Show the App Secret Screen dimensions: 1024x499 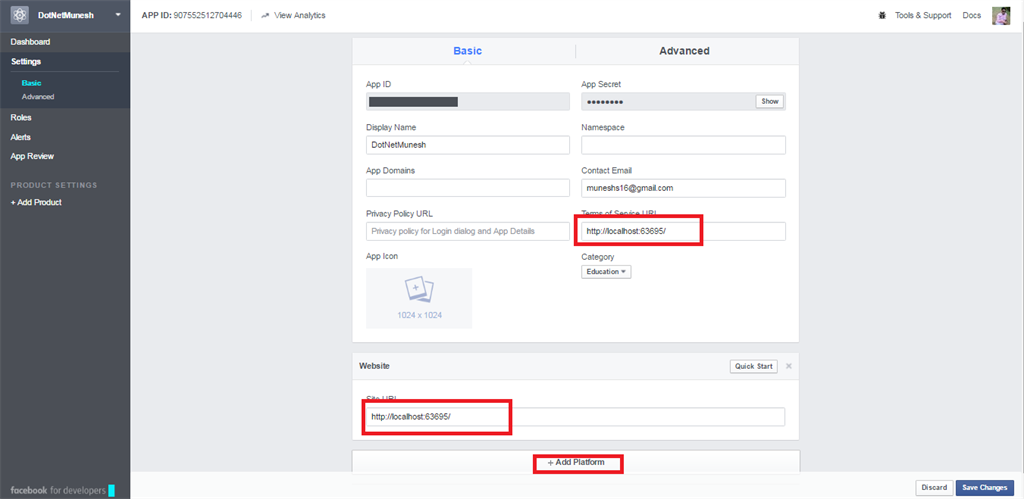click(x=769, y=101)
